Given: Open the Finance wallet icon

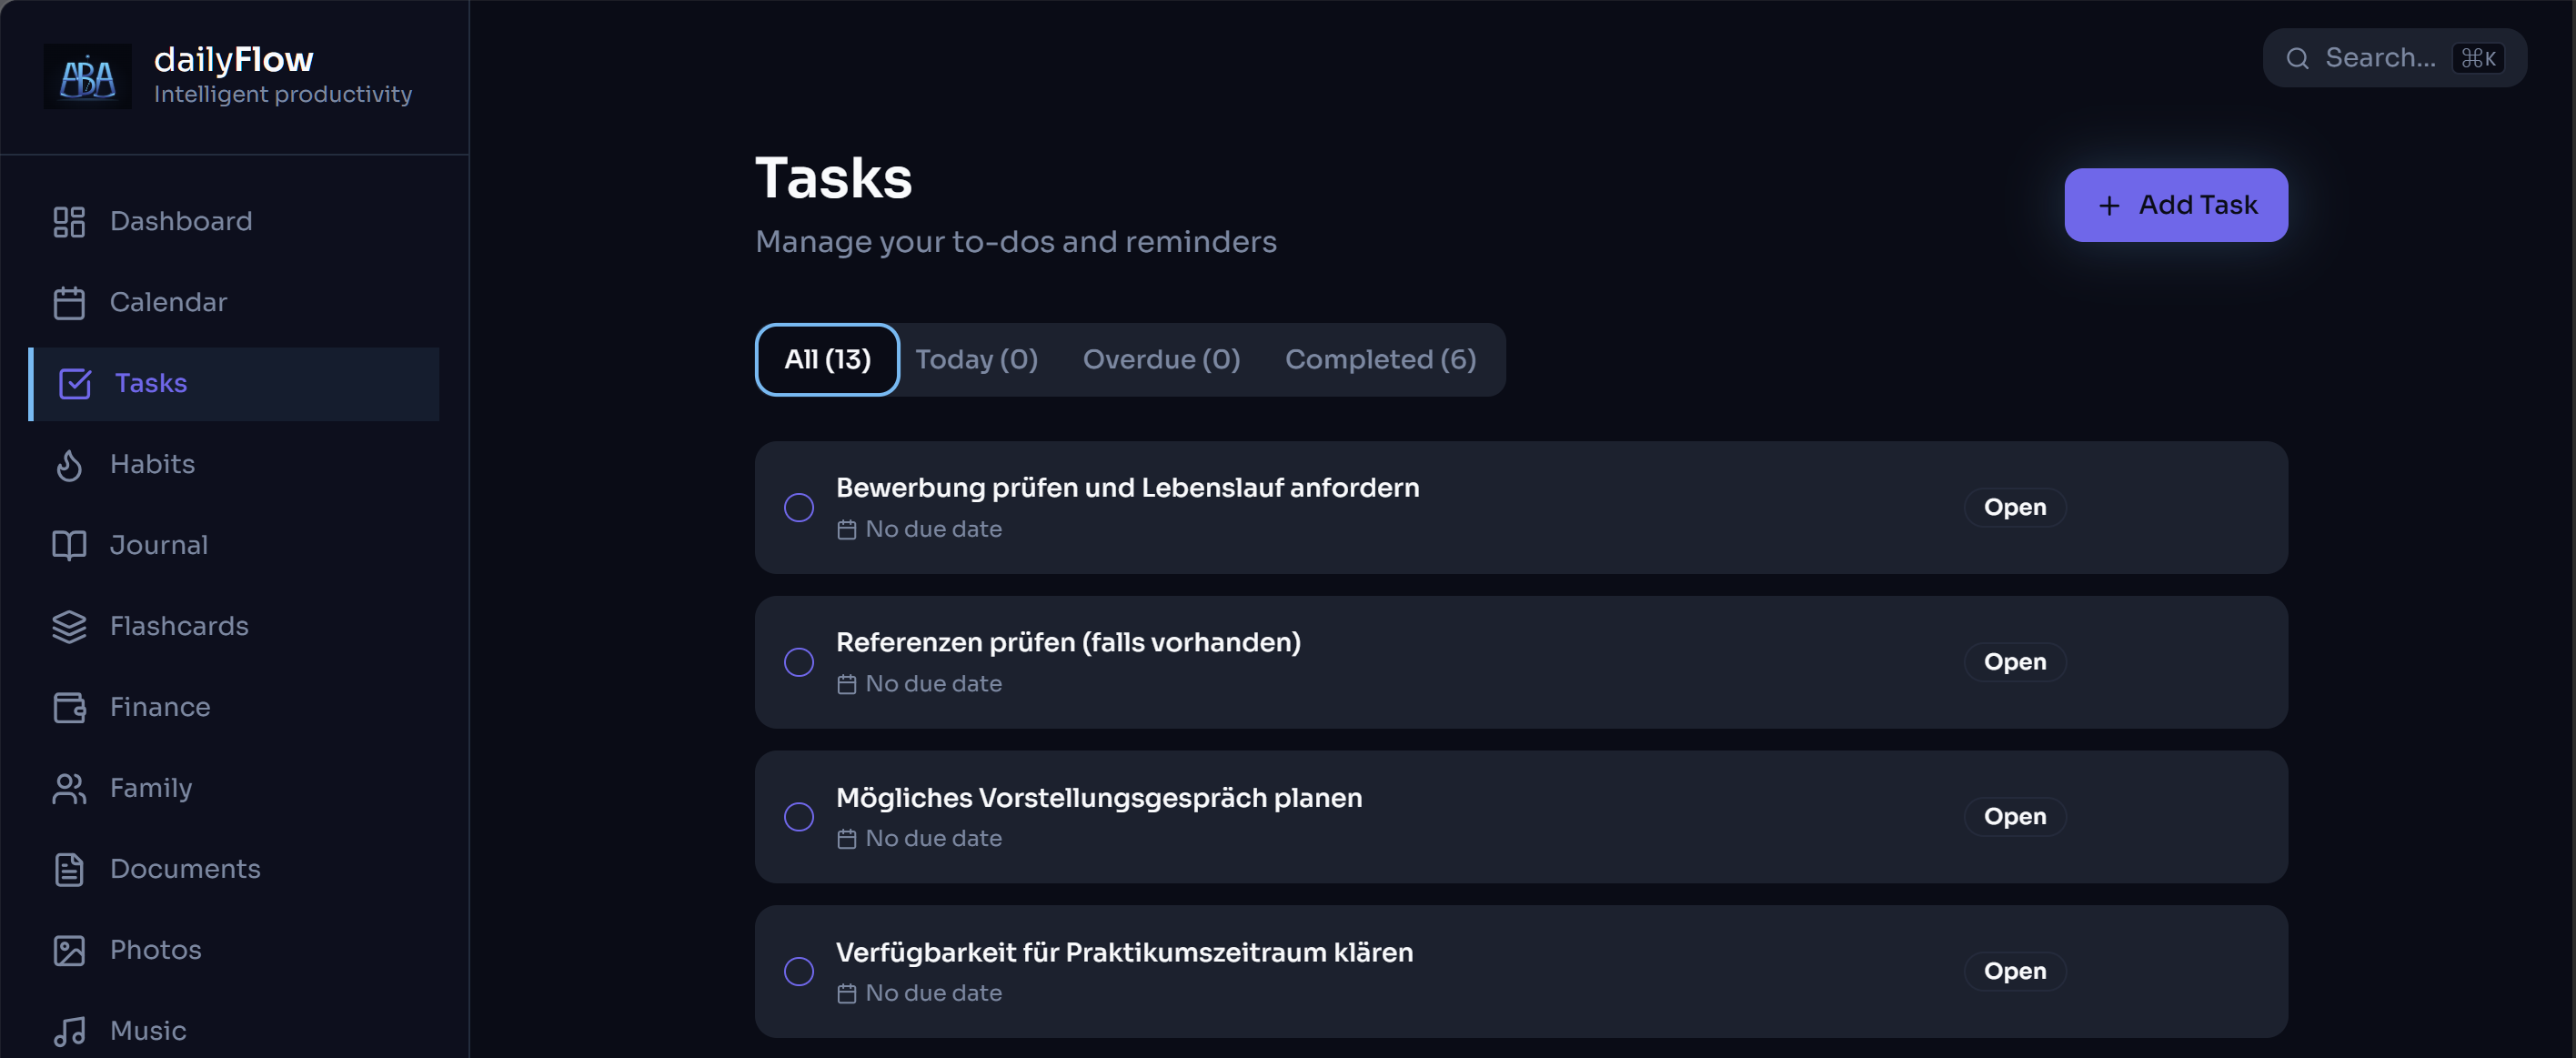Looking at the screenshot, I should coord(69,708).
